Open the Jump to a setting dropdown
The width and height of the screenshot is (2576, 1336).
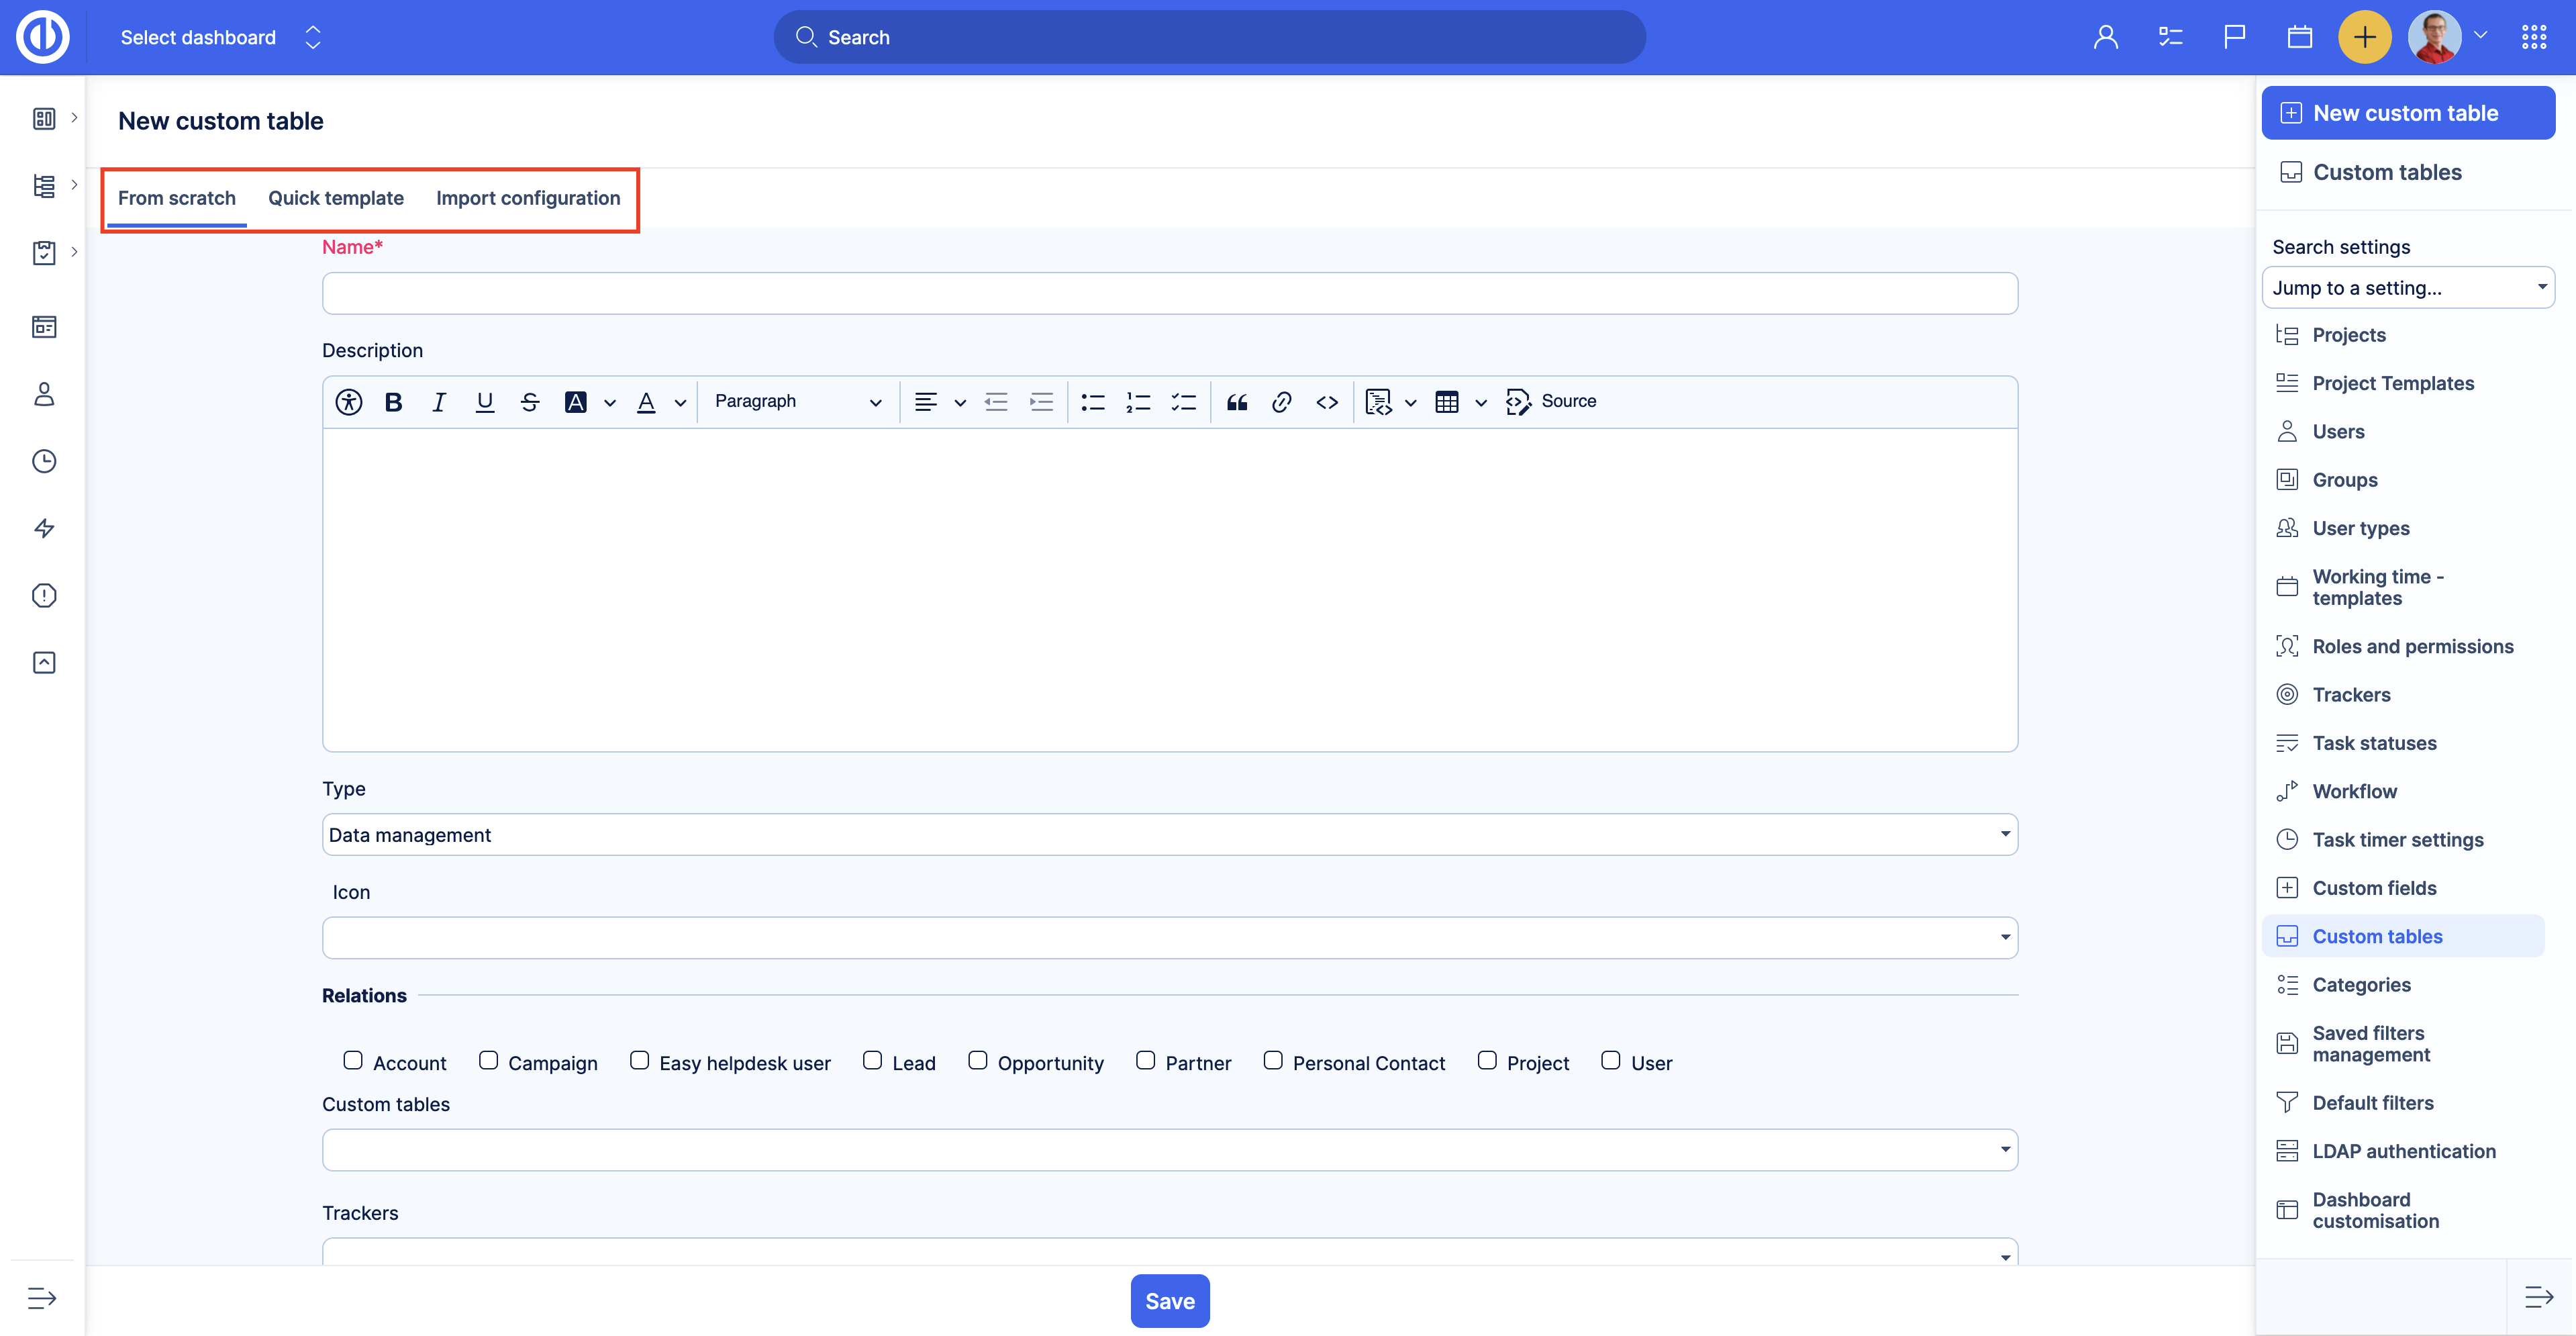pos(2407,288)
